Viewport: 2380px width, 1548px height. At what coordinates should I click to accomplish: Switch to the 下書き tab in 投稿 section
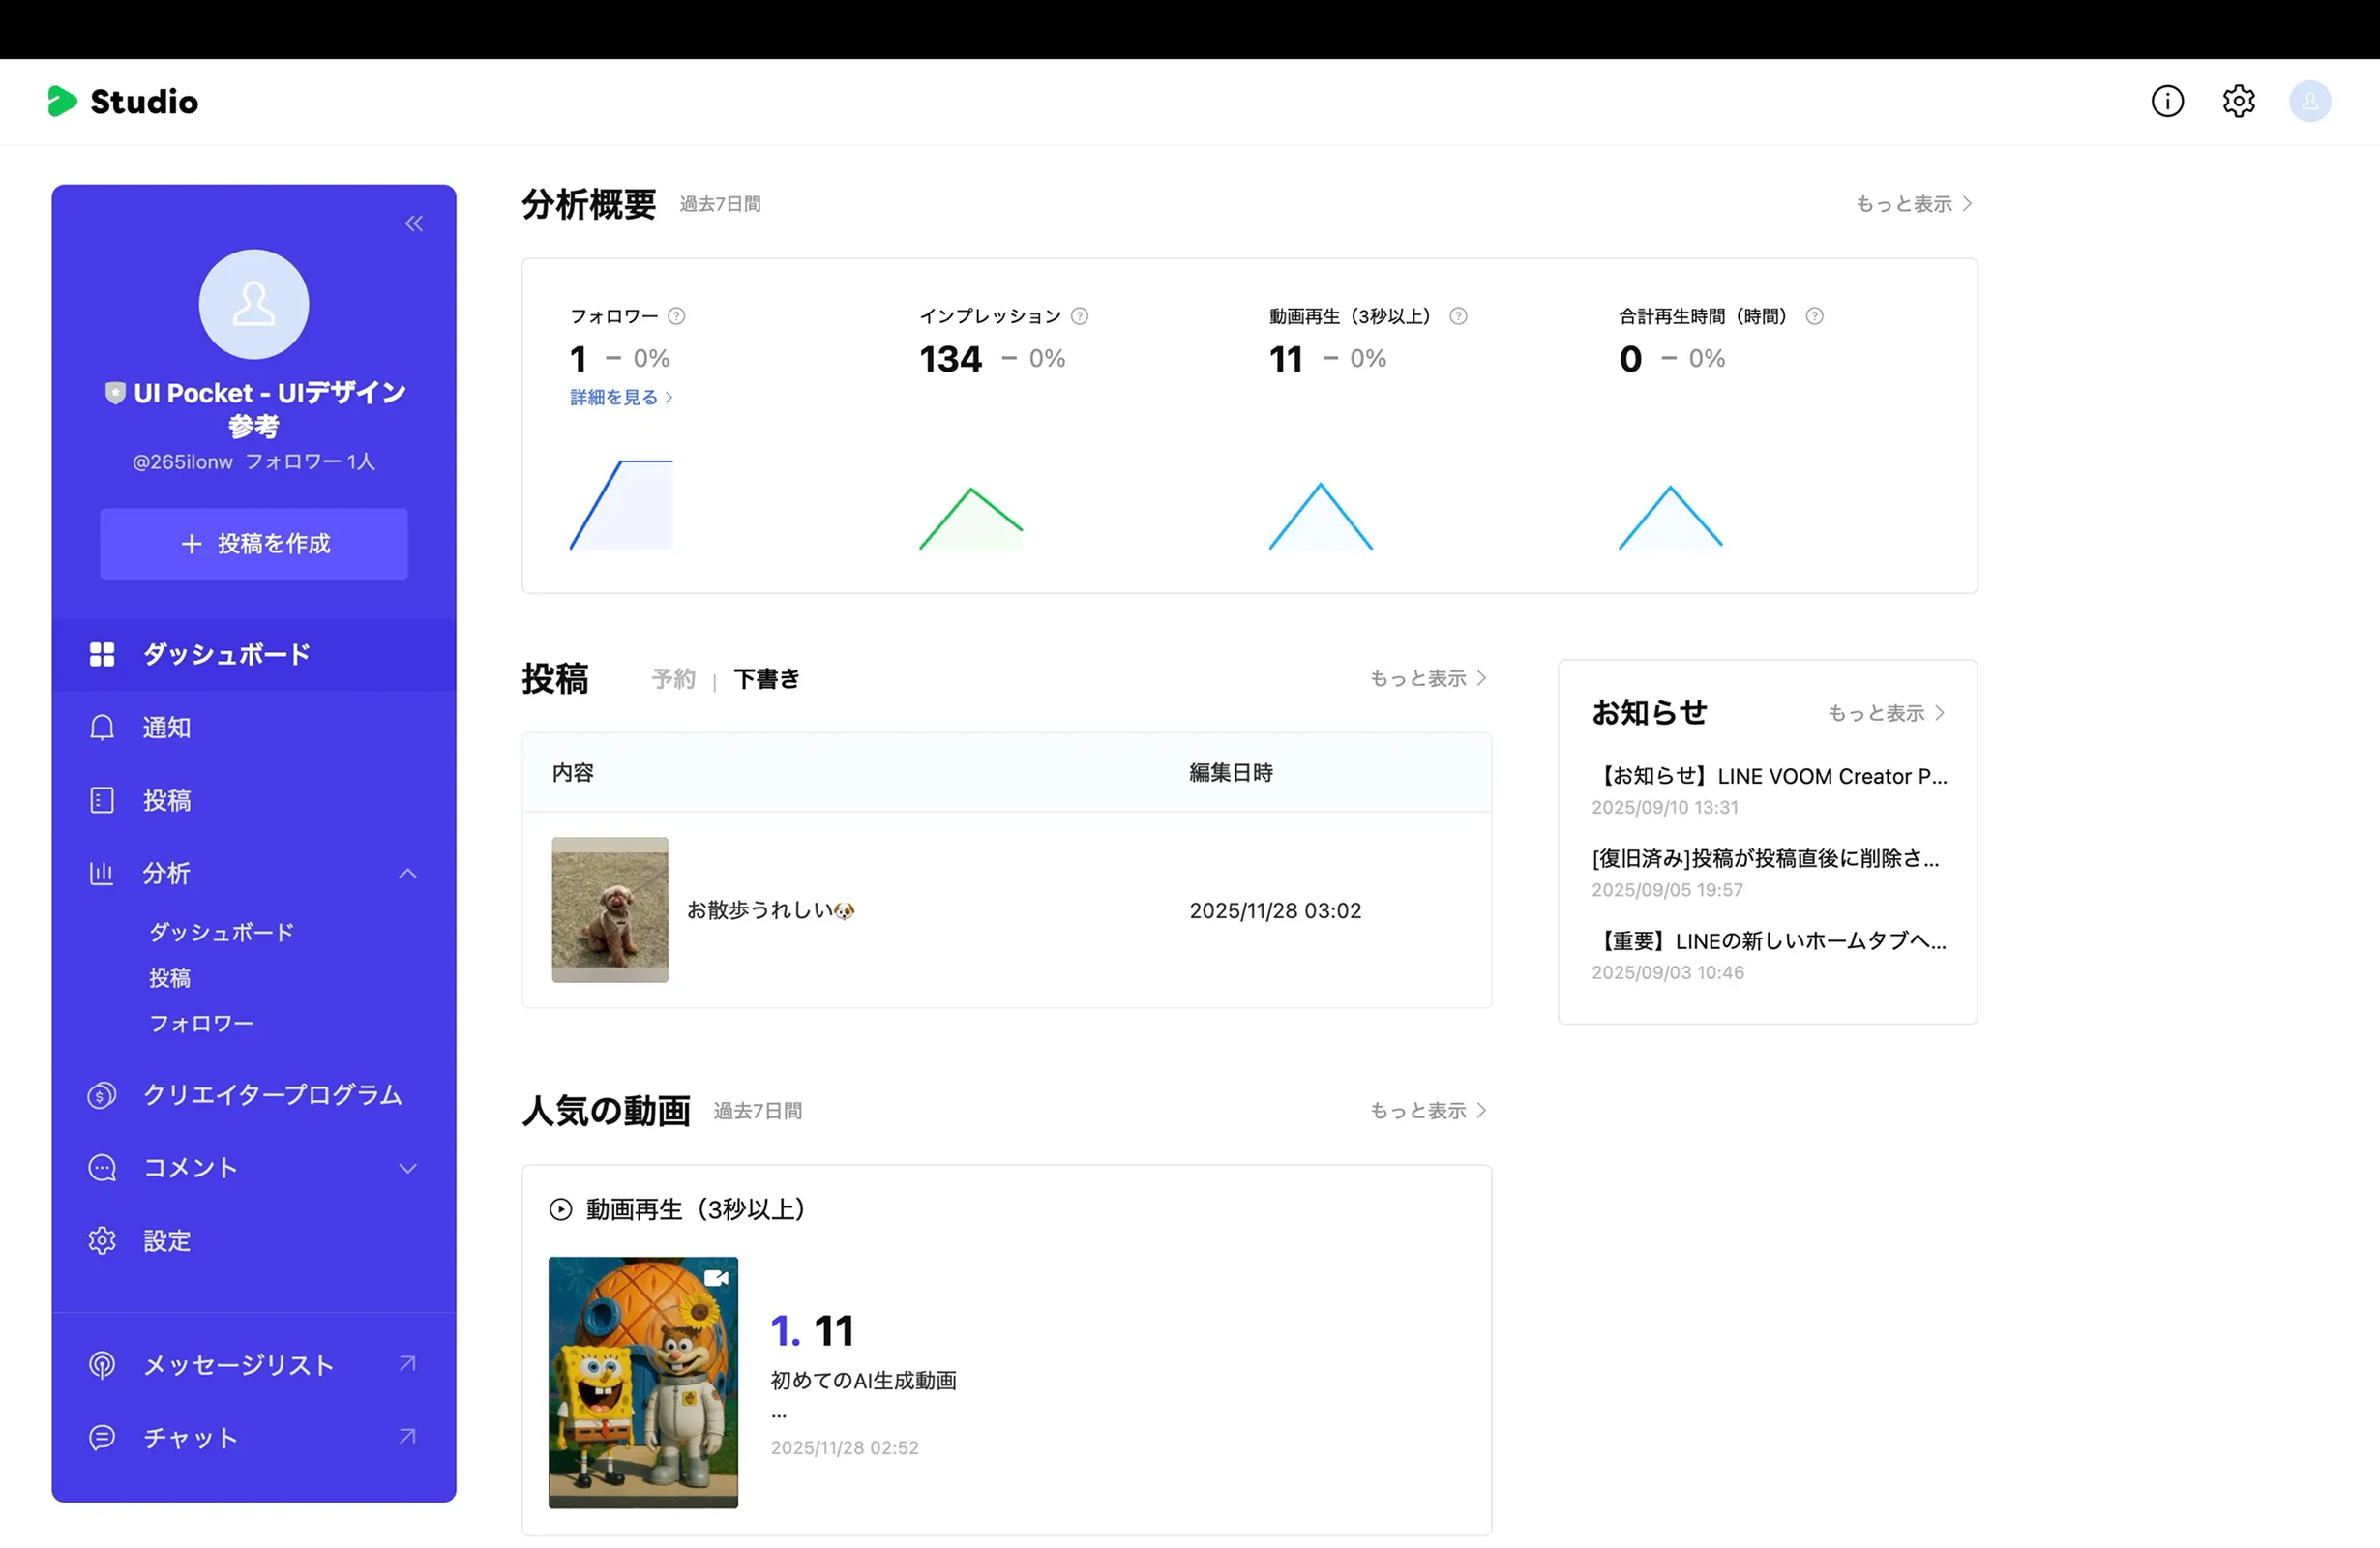pos(766,679)
